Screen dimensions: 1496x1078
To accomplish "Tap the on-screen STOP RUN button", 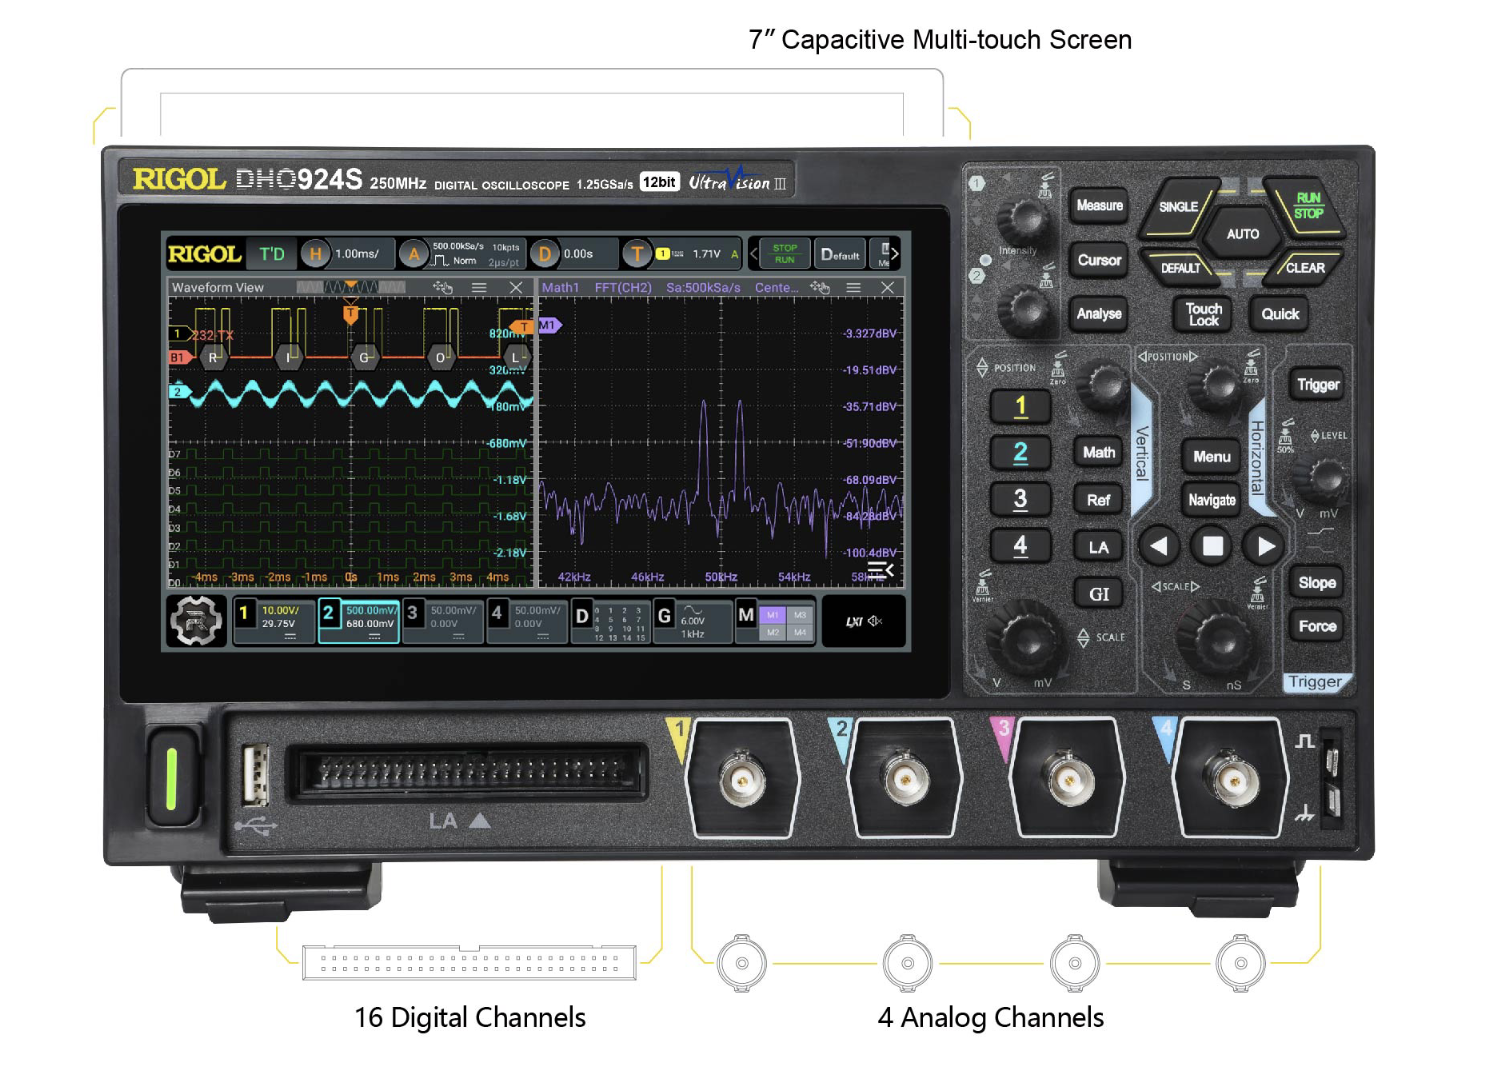I will (785, 254).
